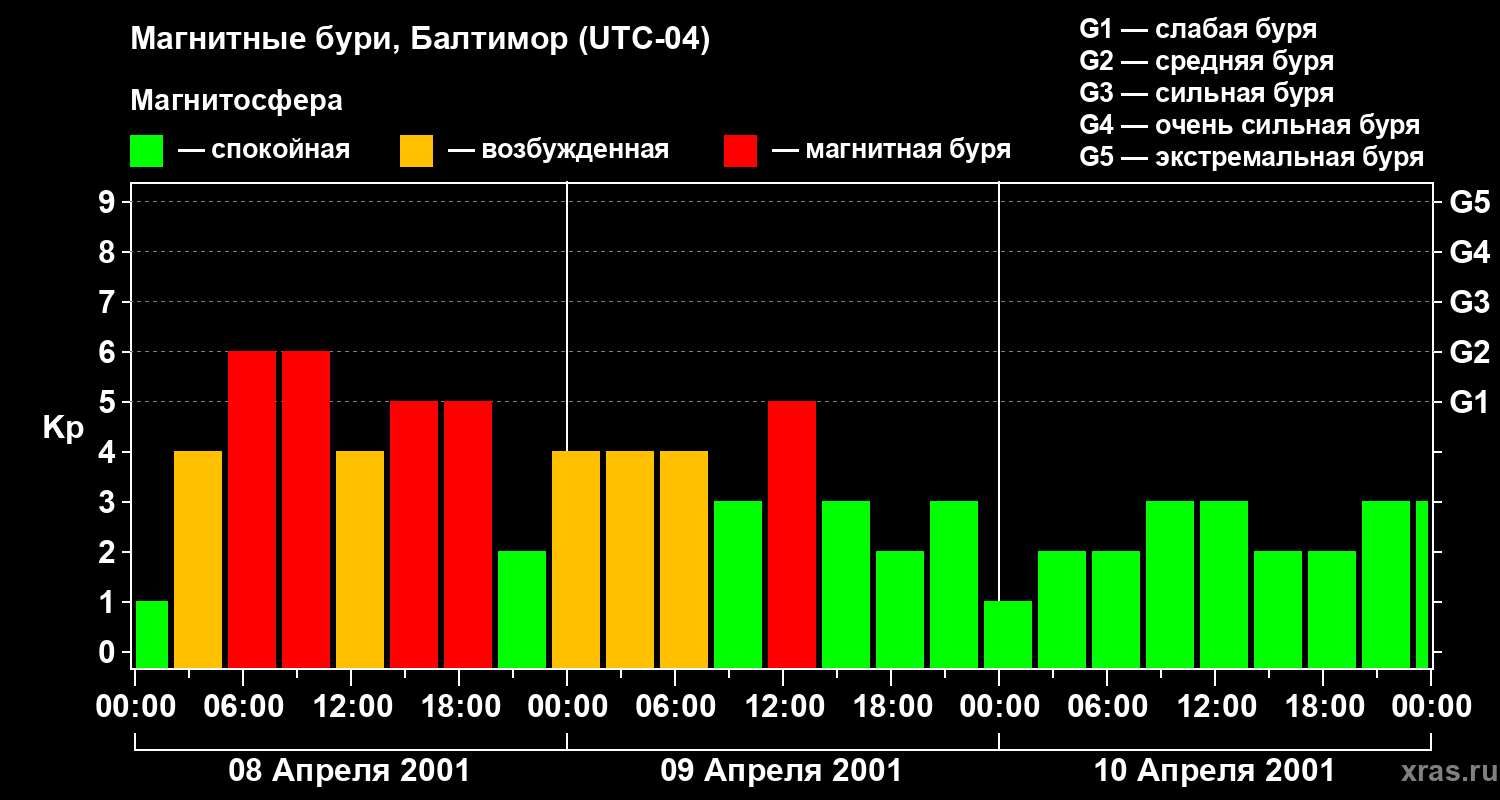
Task: Click the 06:00 time label for 10 April
Action: [1107, 707]
